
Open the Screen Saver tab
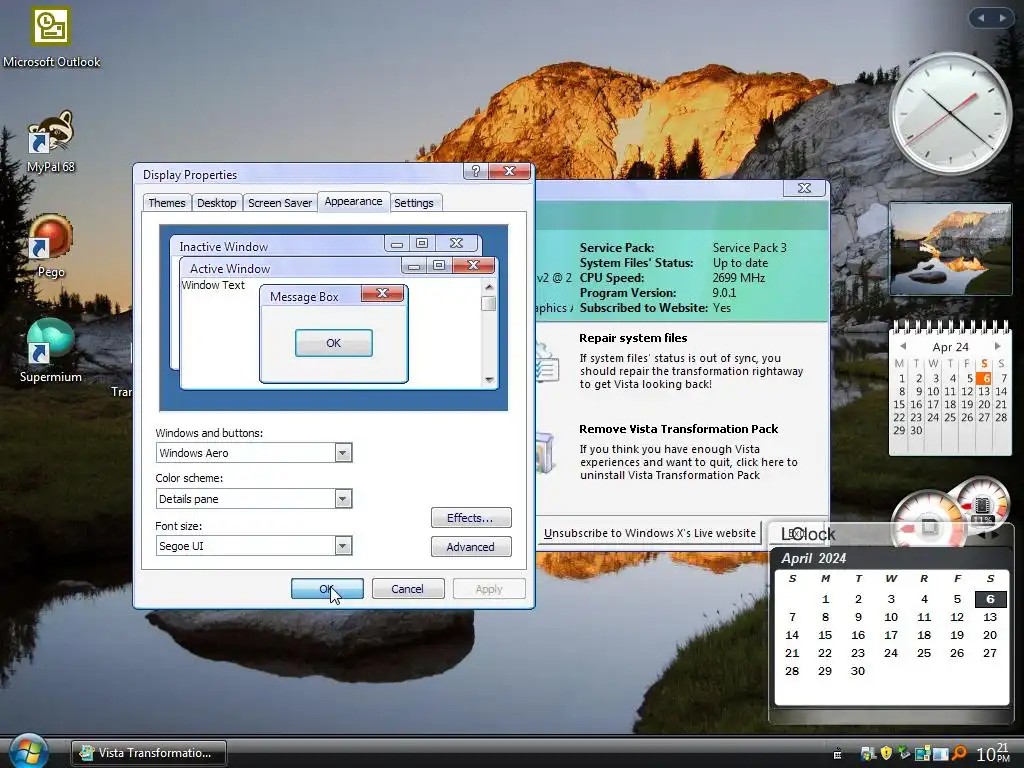pos(280,203)
